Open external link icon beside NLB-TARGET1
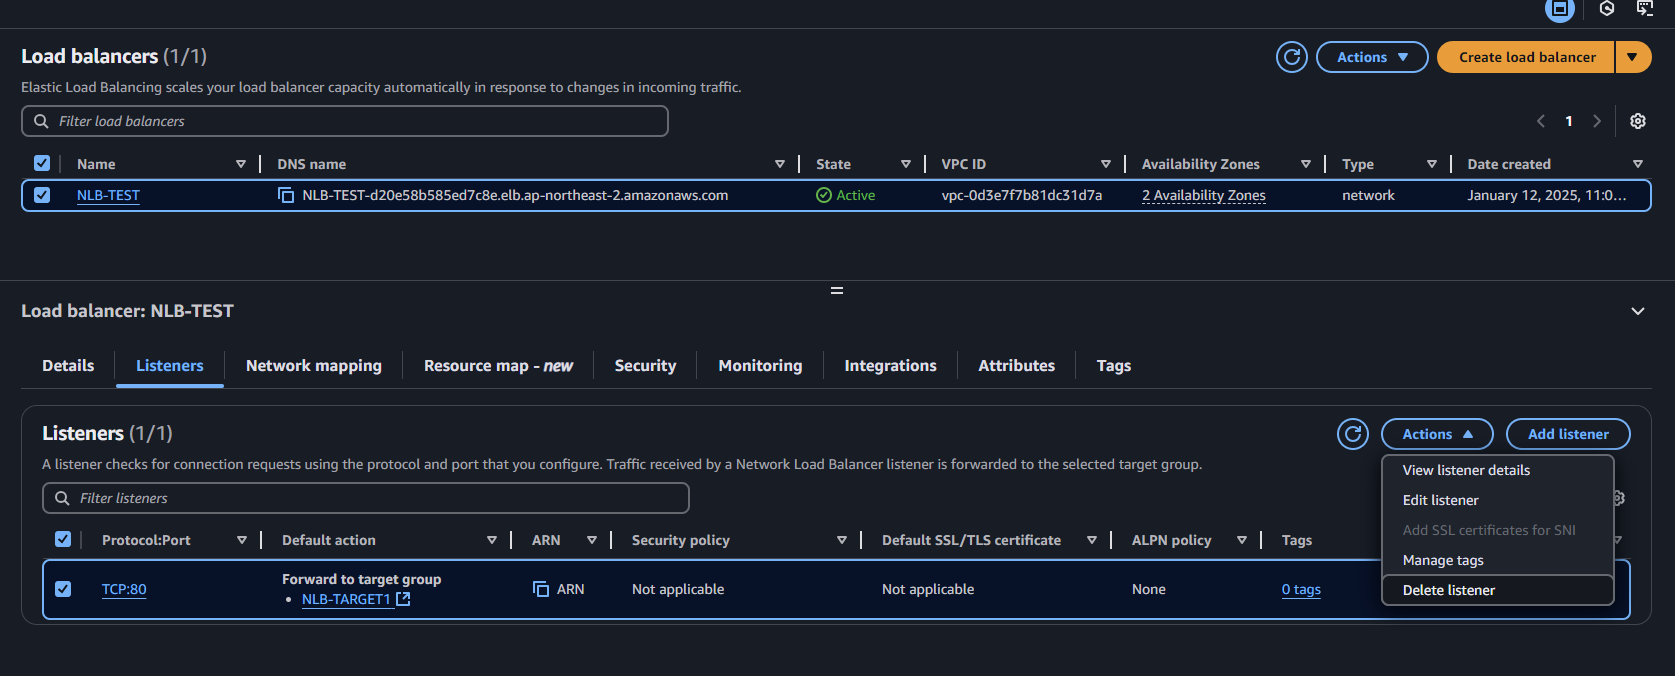This screenshot has width=1675, height=676. [x=403, y=599]
